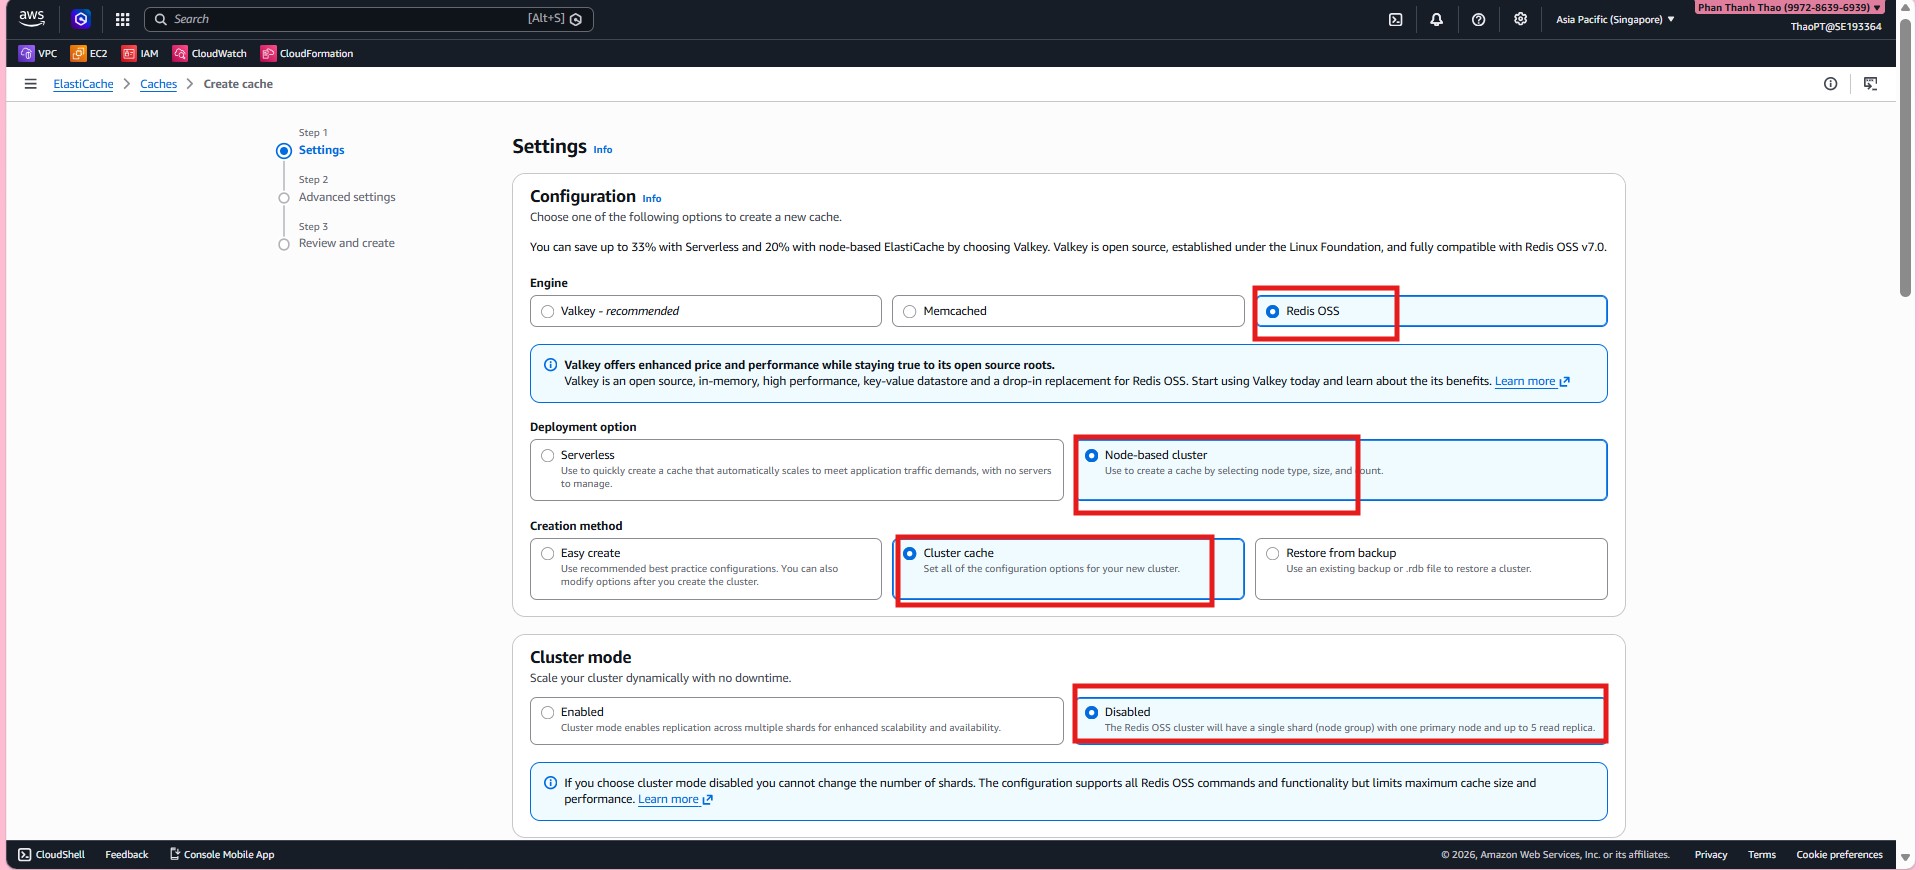
Task: Select Easy create creation method
Action: (x=705, y=569)
